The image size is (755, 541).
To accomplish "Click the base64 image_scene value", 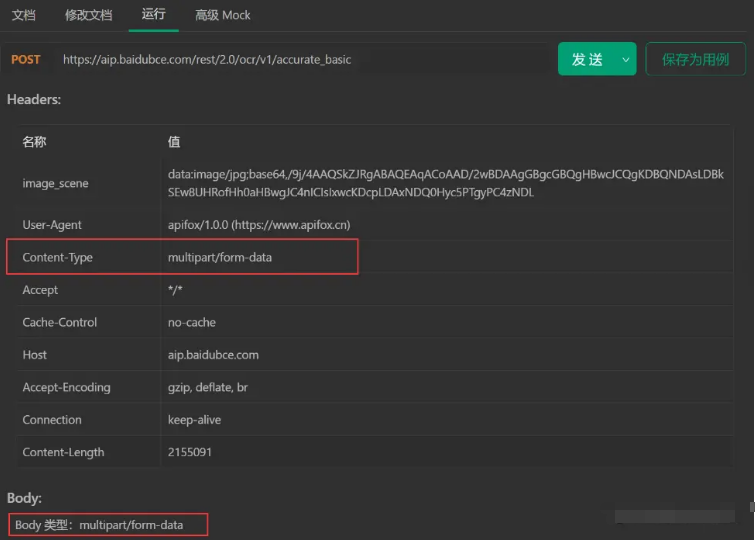I will [445, 183].
